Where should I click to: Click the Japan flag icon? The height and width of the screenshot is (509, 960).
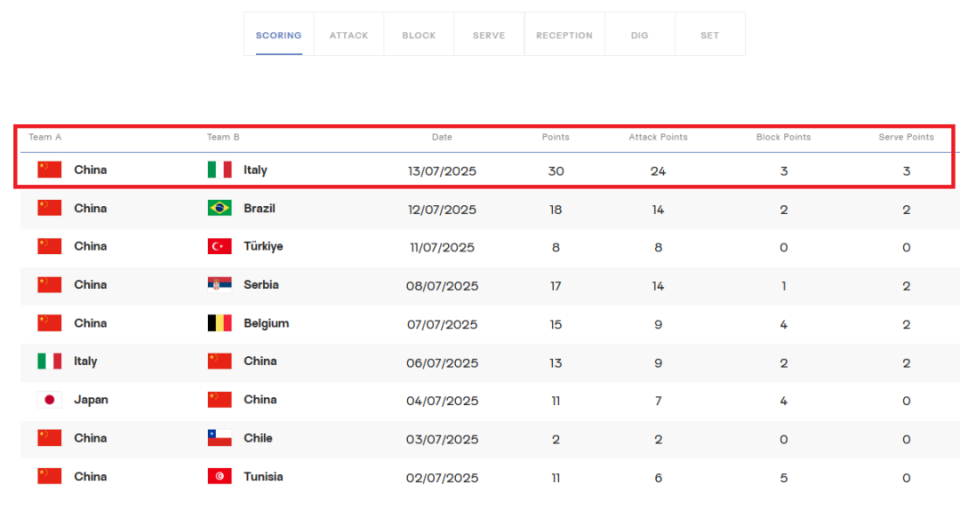pyautogui.click(x=50, y=399)
